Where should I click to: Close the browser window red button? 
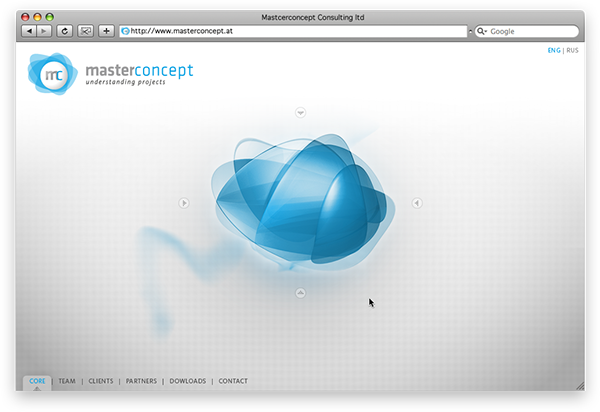[25, 17]
